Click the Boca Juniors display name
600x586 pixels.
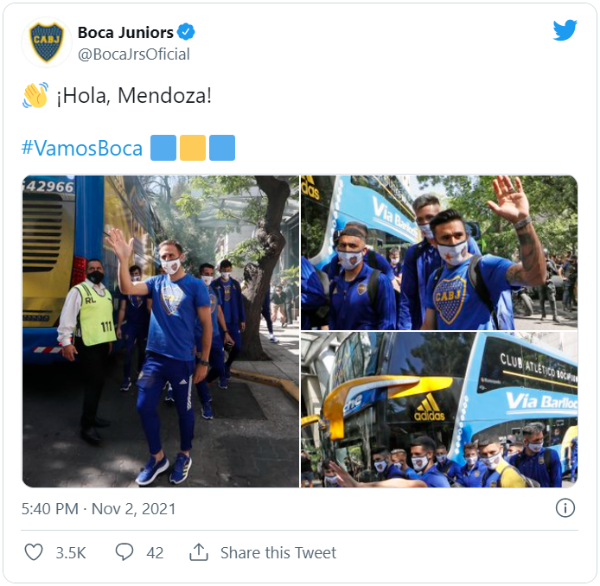pyautogui.click(x=126, y=33)
